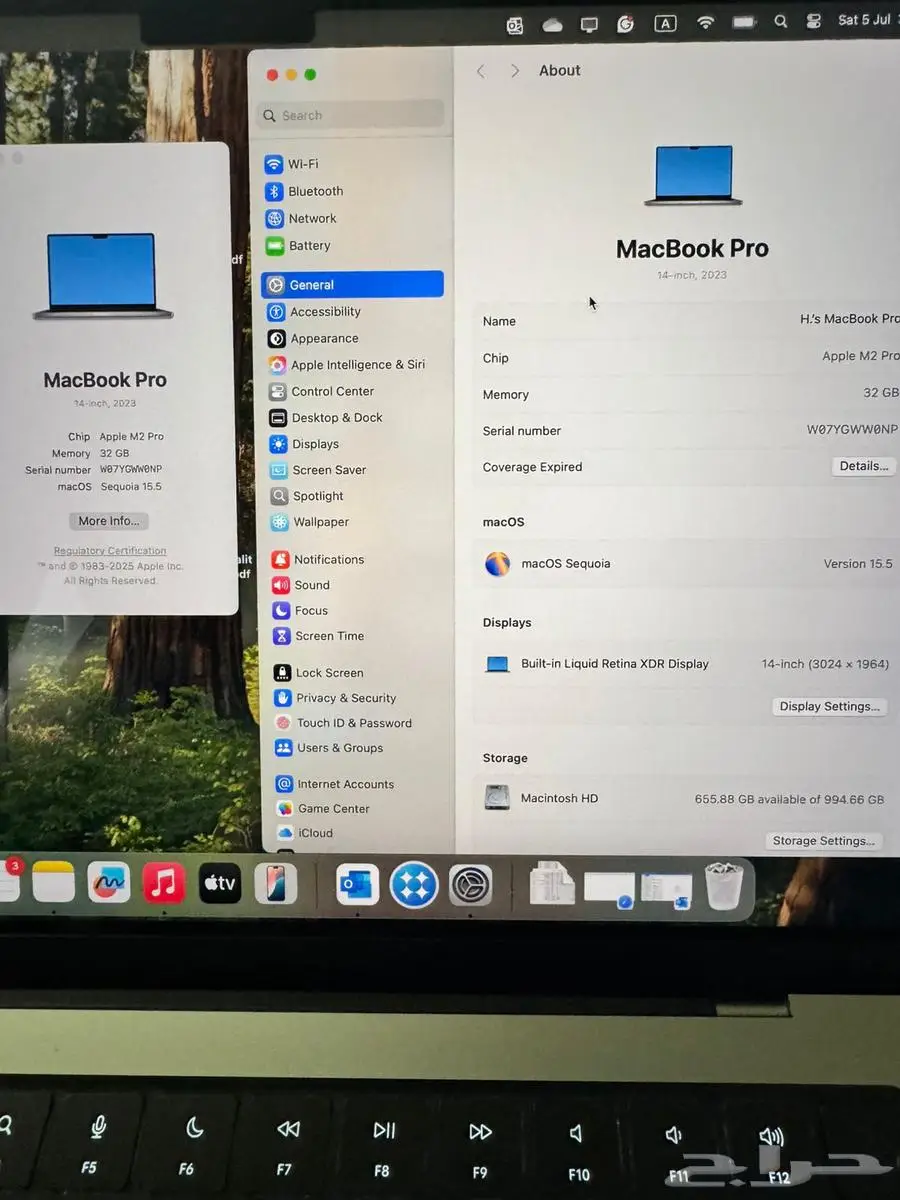Open Appearance settings
This screenshot has width=900, height=1200.
[x=313, y=338]
